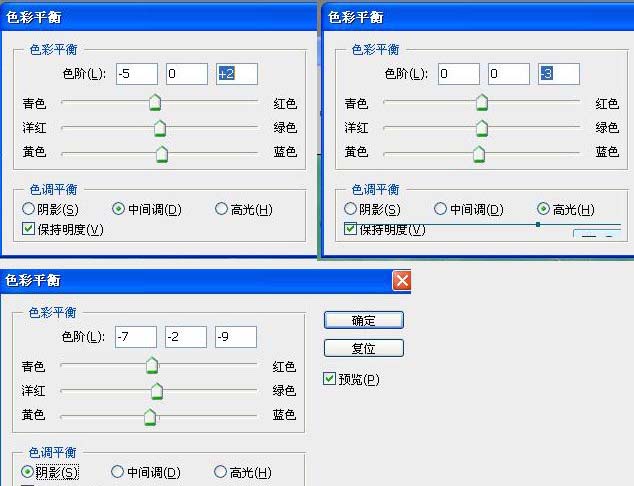
Task: Click 绿色 label in highlights dialog
Action: [607, 128]
